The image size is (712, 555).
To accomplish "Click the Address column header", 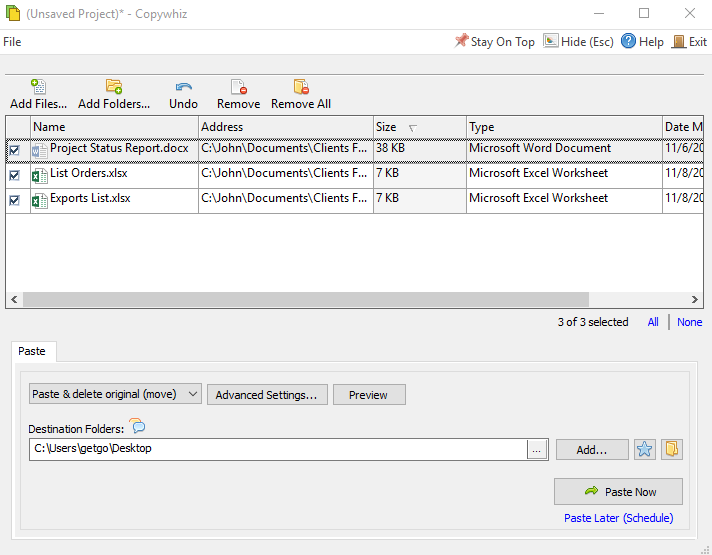I will [x=286, y=127].
